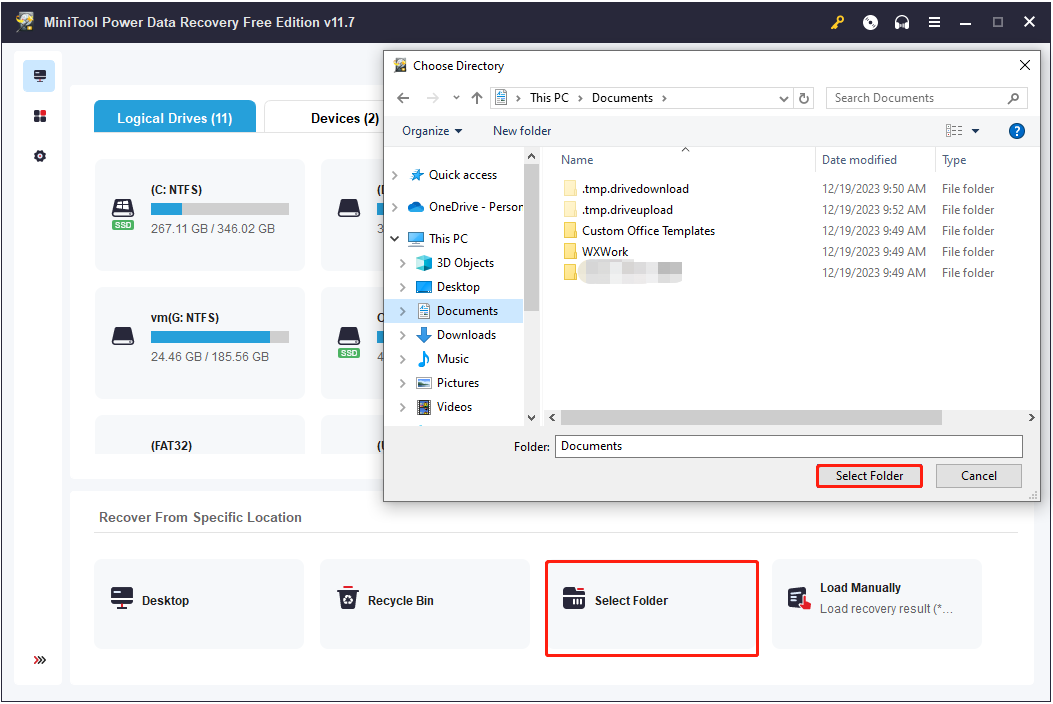
Task: Recover from Recycle Bin location
Action: [x=424, y=603]
